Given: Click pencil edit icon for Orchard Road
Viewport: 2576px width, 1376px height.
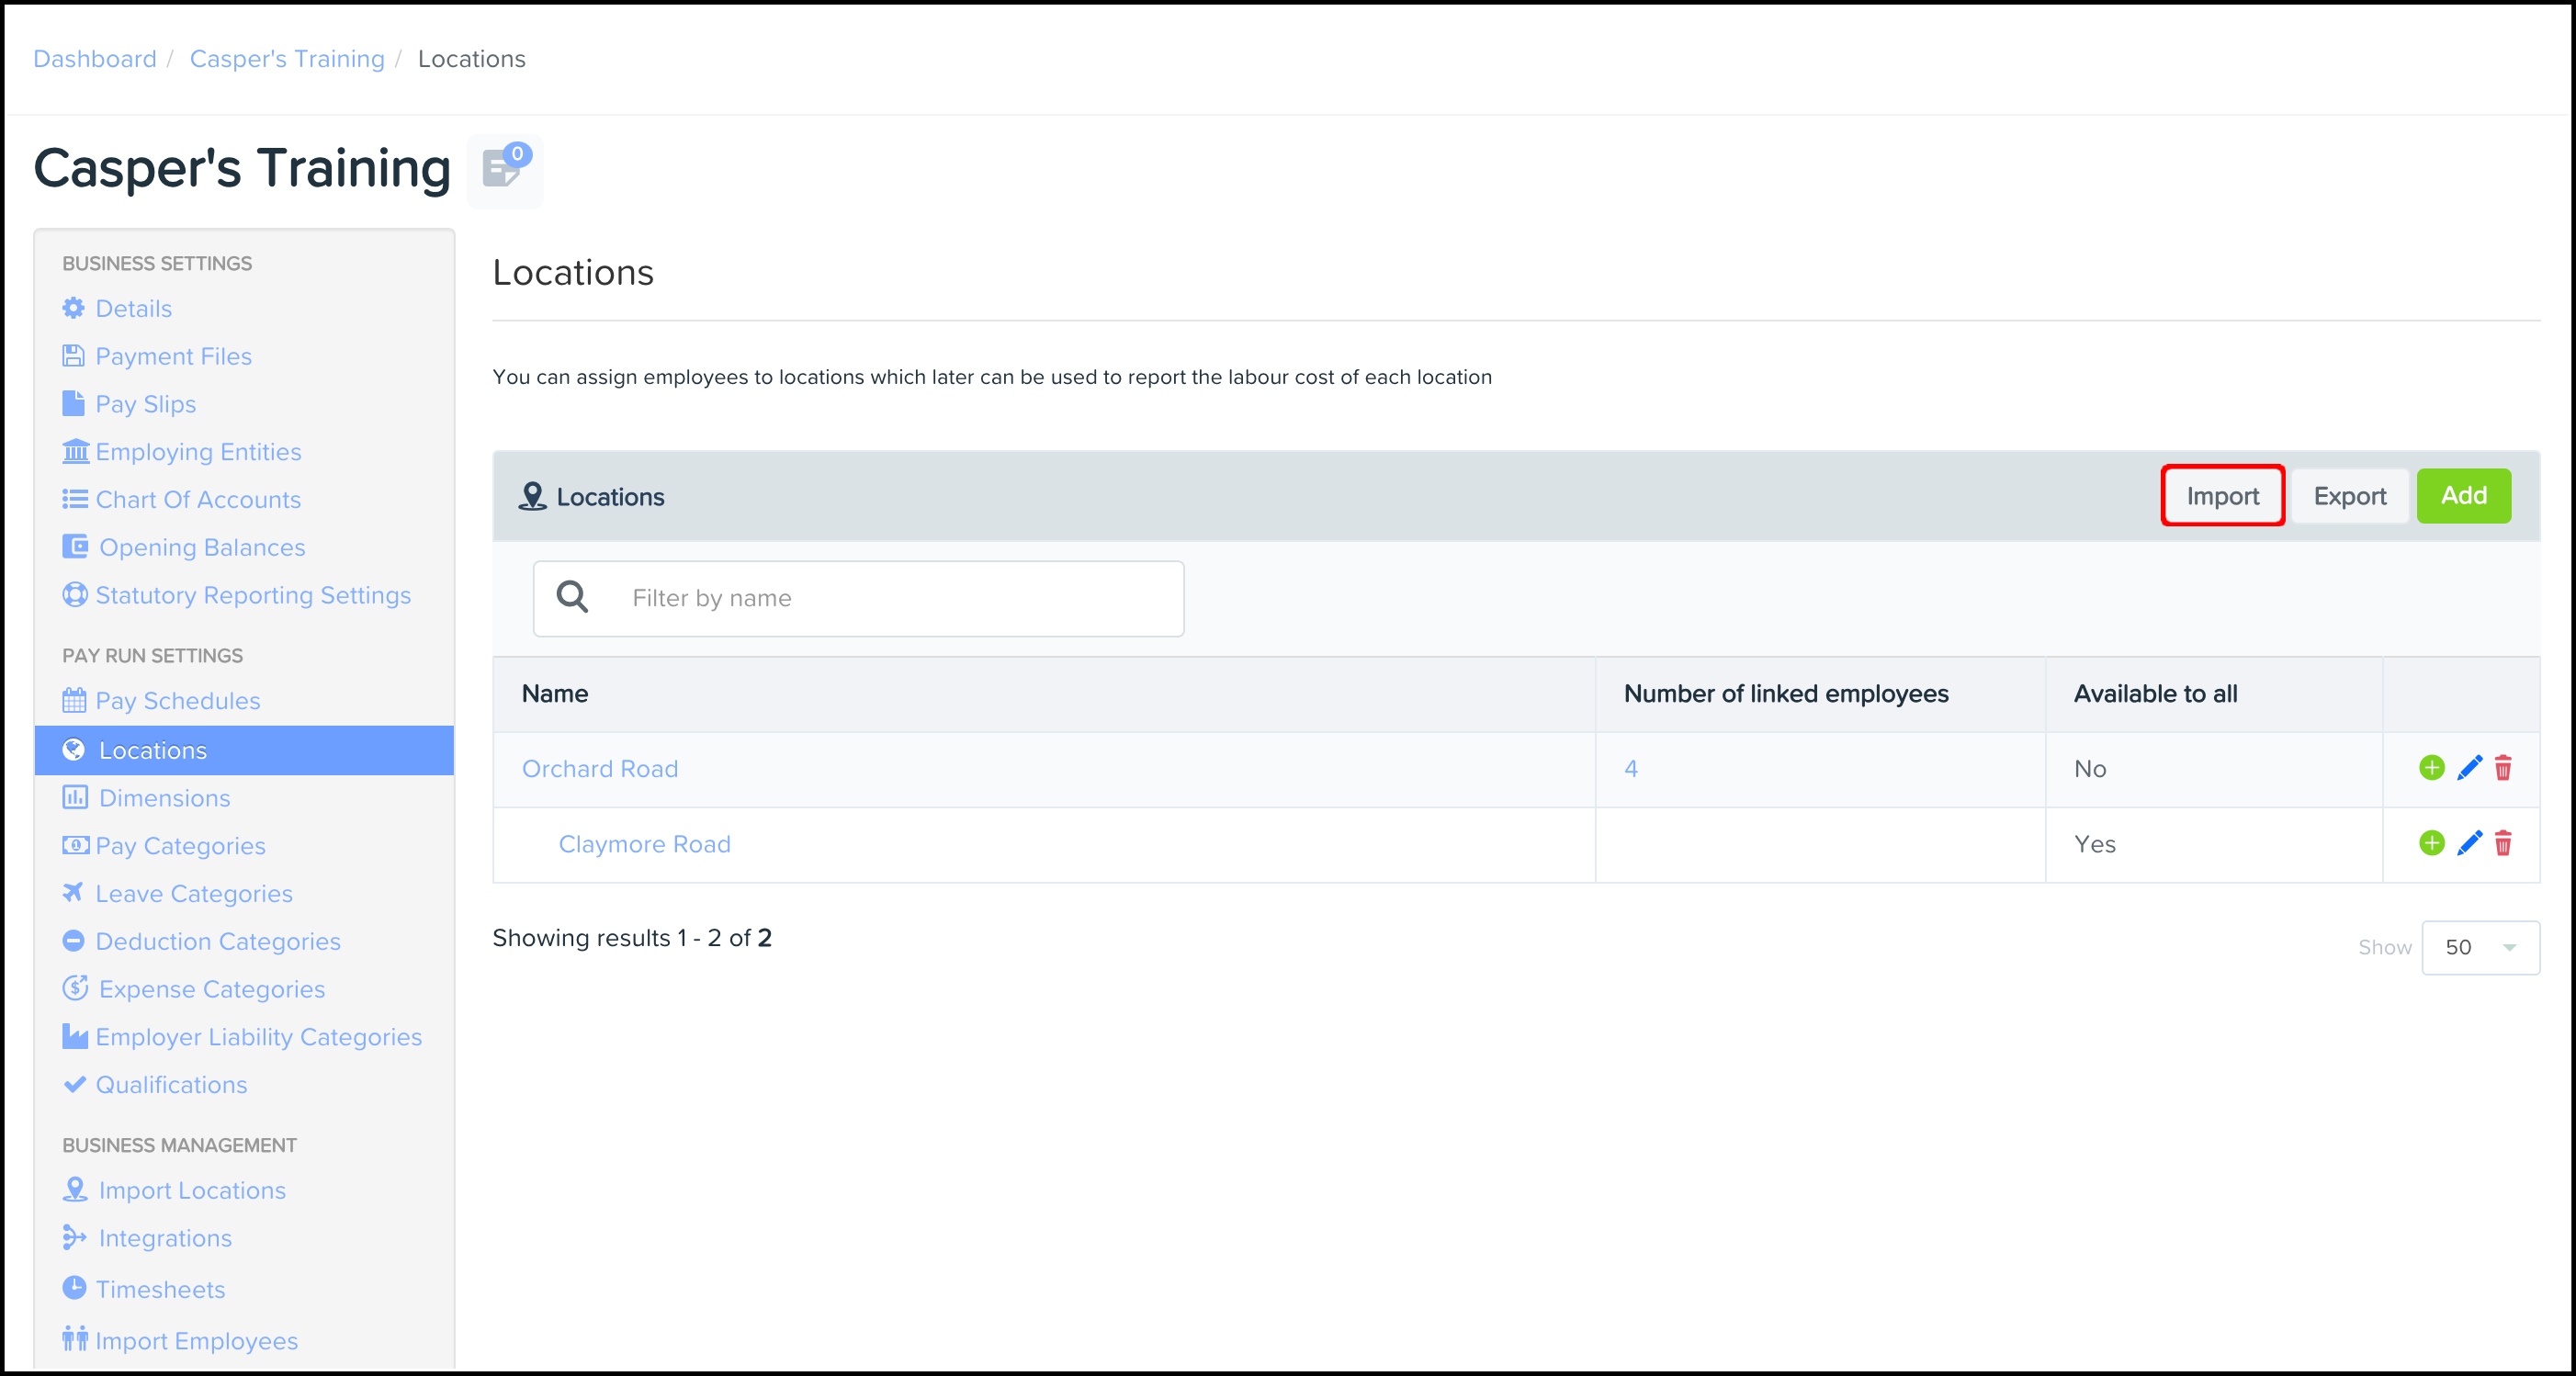Looking at the screenshot, I should point(2469,768).
